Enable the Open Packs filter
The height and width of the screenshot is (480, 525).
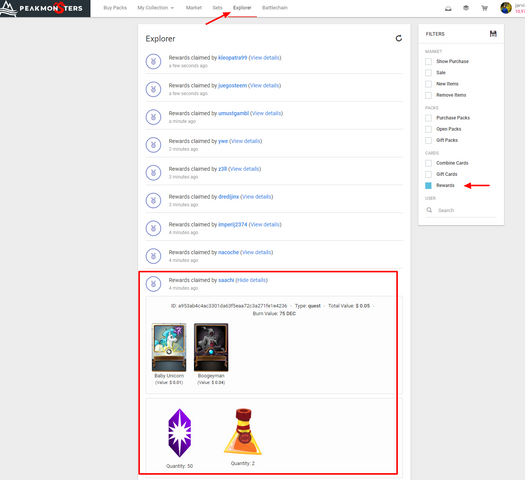pyautogui.click(x=428, y=129)
